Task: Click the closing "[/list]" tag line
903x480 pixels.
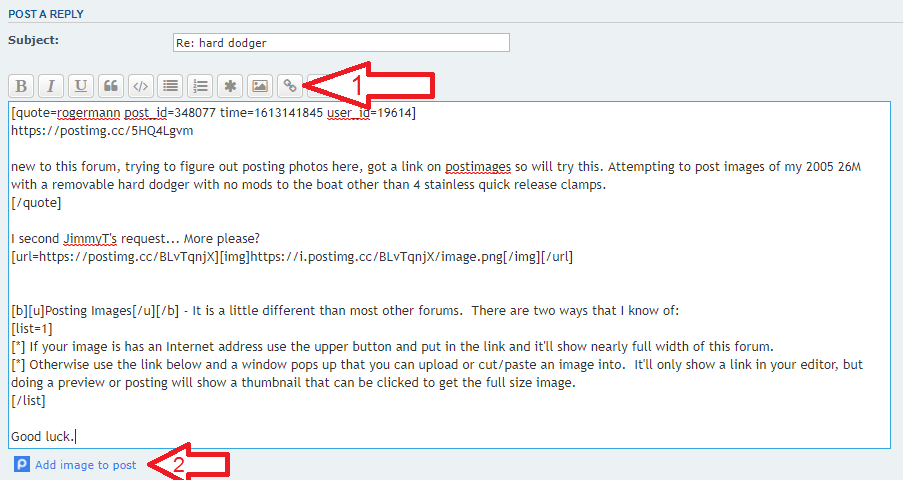Action: [x=28, y=401]
